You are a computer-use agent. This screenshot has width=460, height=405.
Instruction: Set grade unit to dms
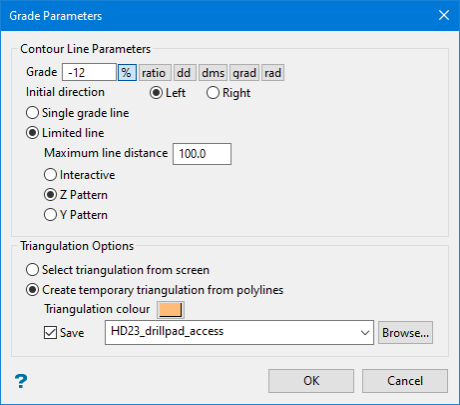213,73
